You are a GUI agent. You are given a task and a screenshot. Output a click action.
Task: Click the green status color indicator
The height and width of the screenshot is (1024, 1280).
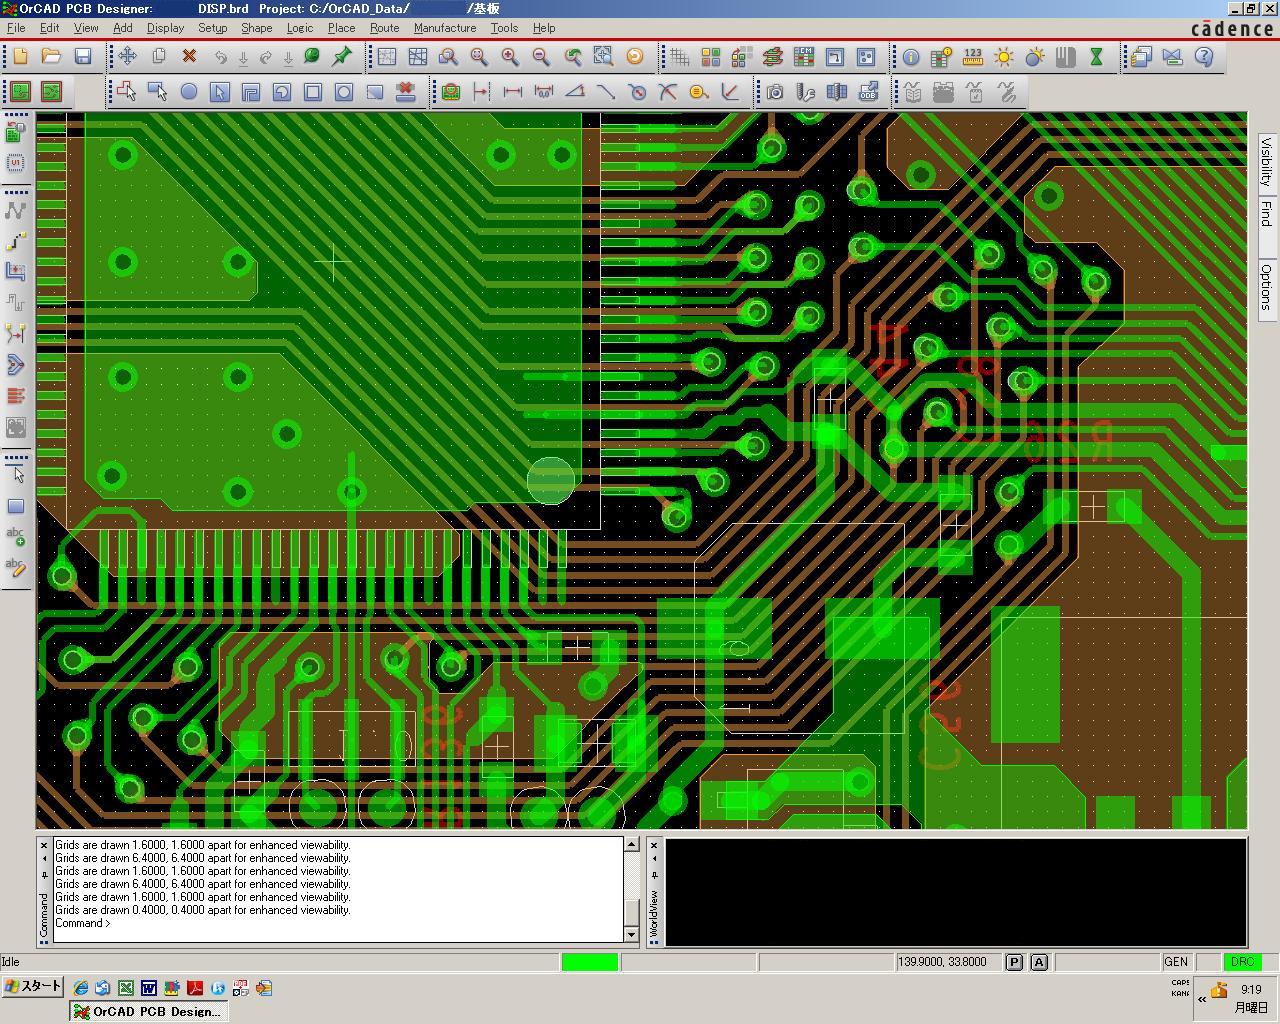[x=590, y=962]
